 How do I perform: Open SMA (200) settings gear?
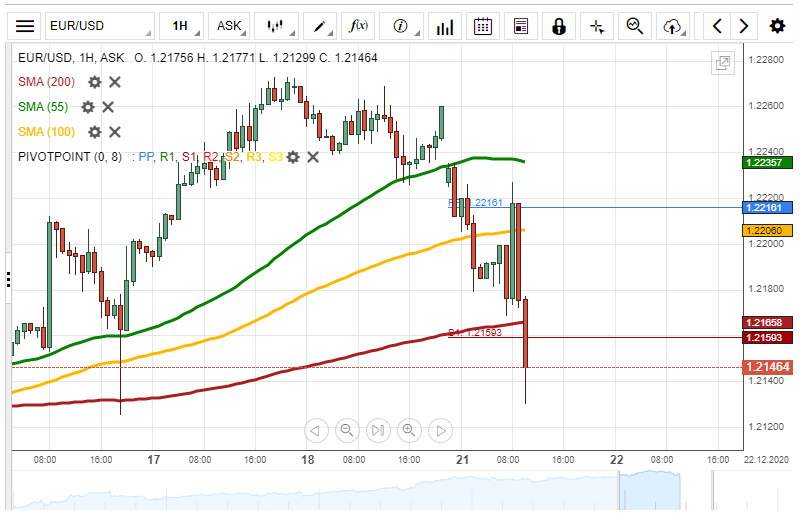pos(94,82)
